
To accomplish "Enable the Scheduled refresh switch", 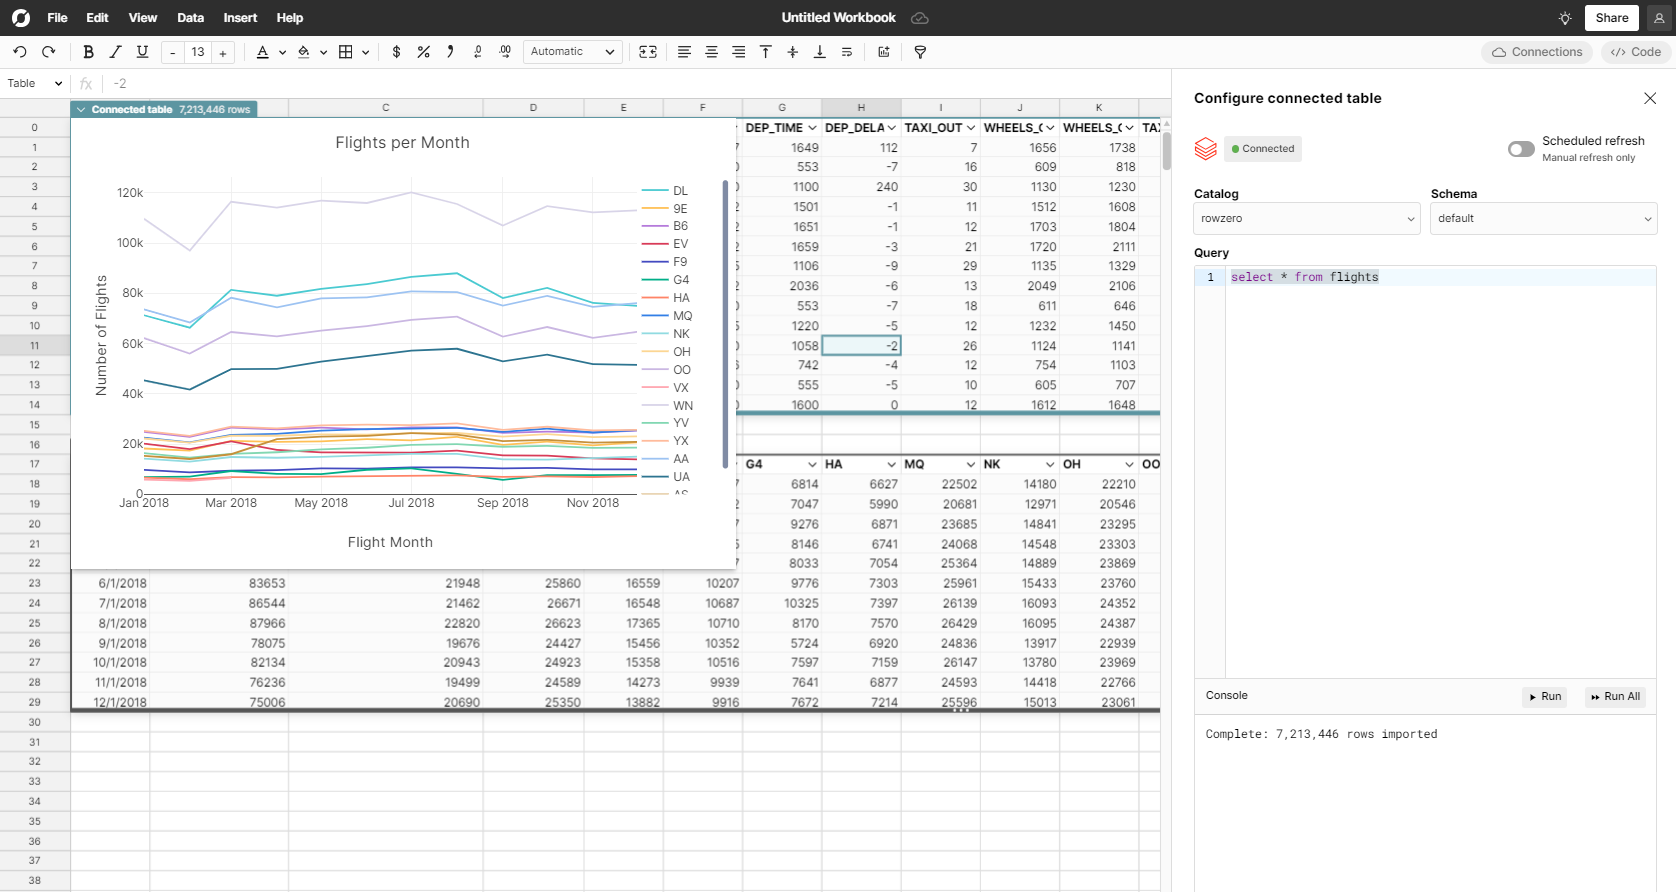I will pyautogui.click(x=1520, y=149).
